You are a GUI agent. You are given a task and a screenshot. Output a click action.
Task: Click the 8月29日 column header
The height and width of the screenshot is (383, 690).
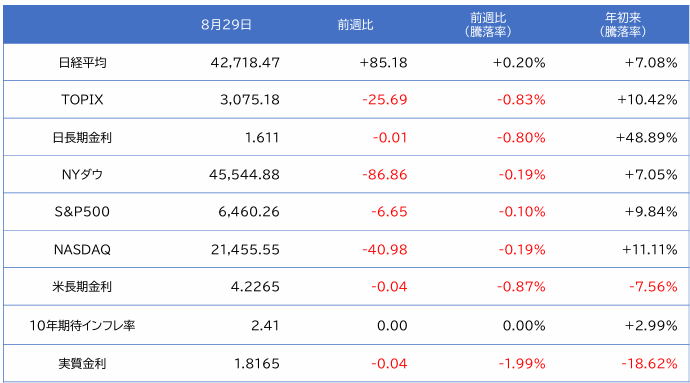(x=226, y=25)
